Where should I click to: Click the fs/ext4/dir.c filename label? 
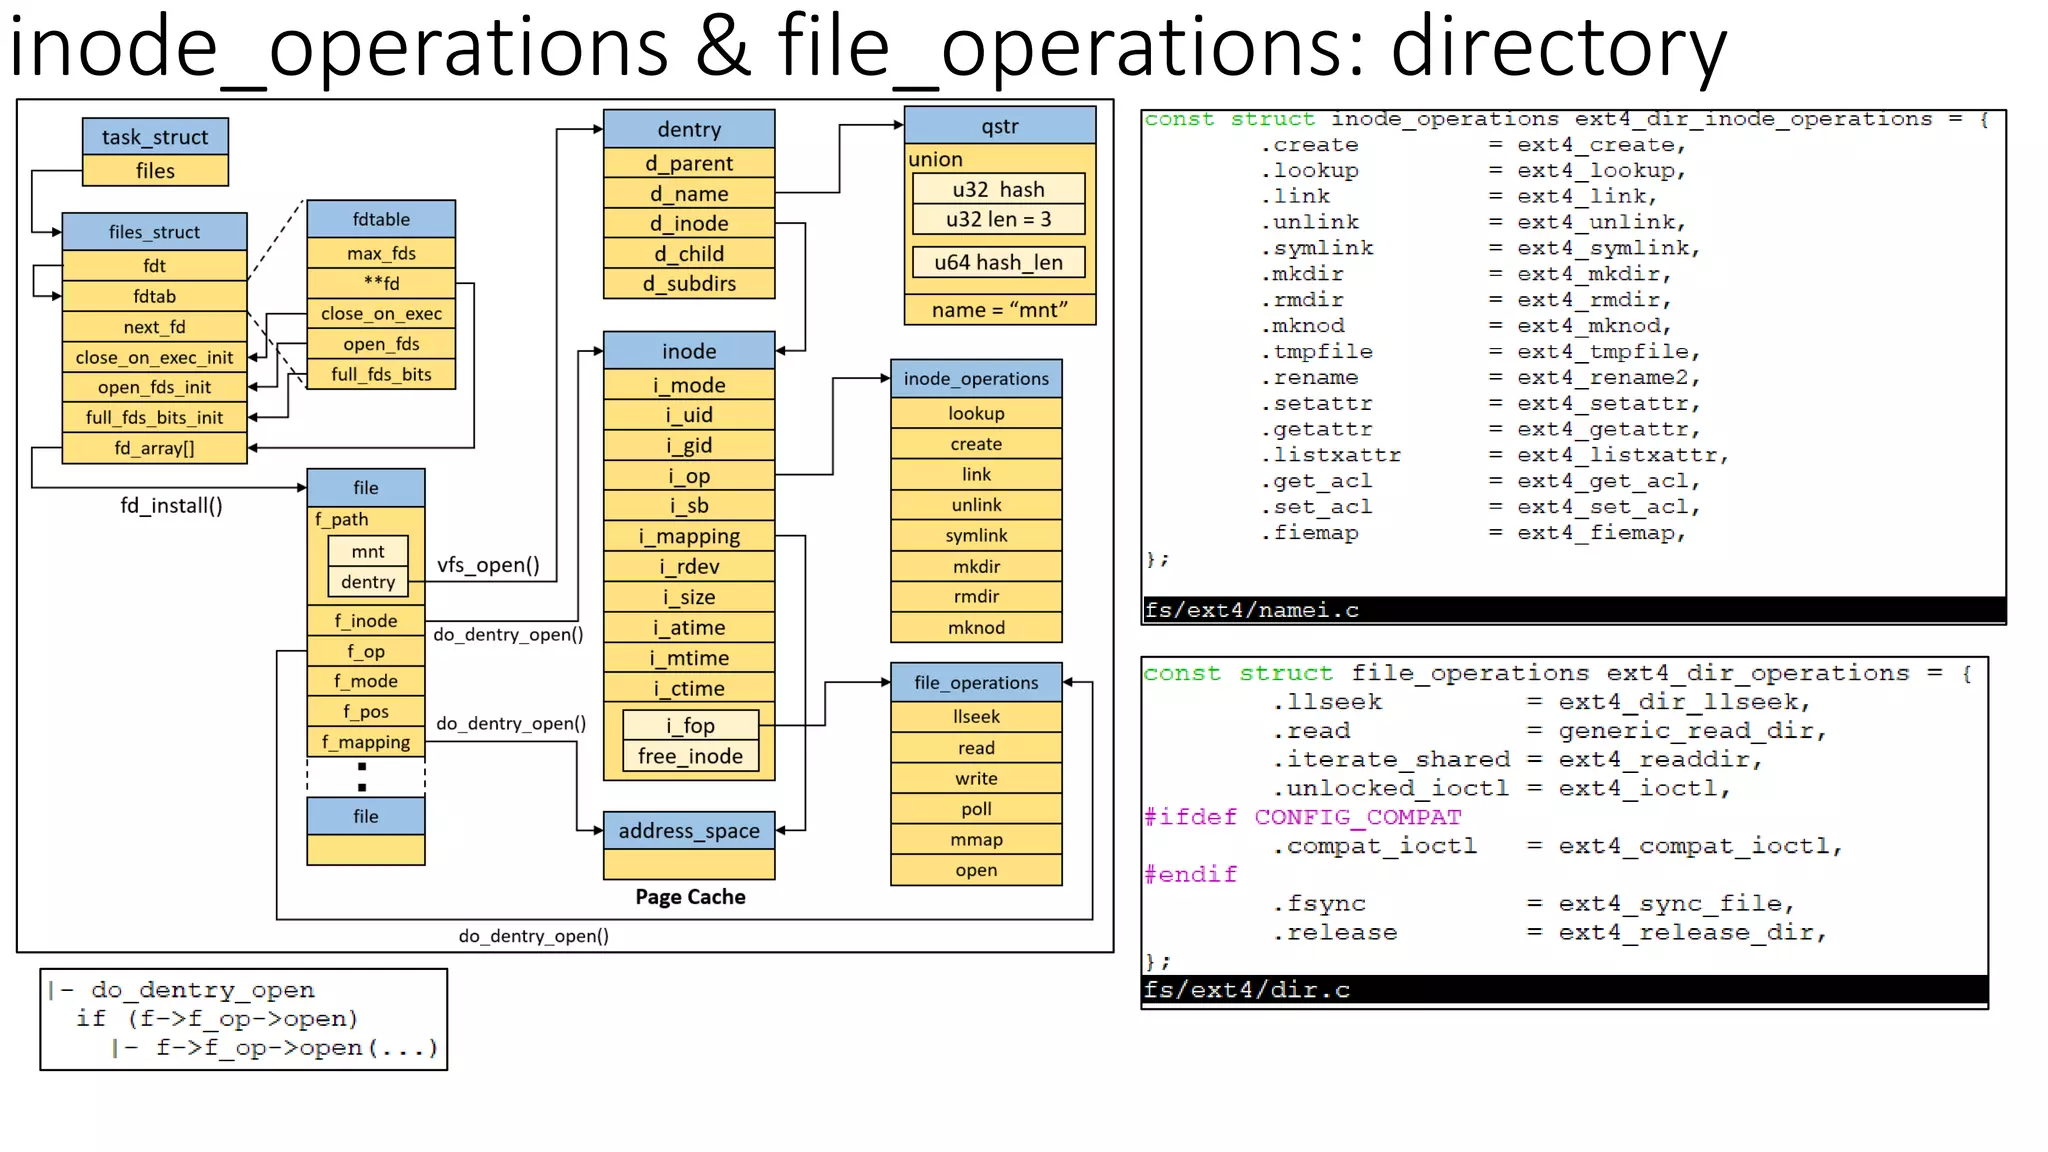pos(1247,990)
